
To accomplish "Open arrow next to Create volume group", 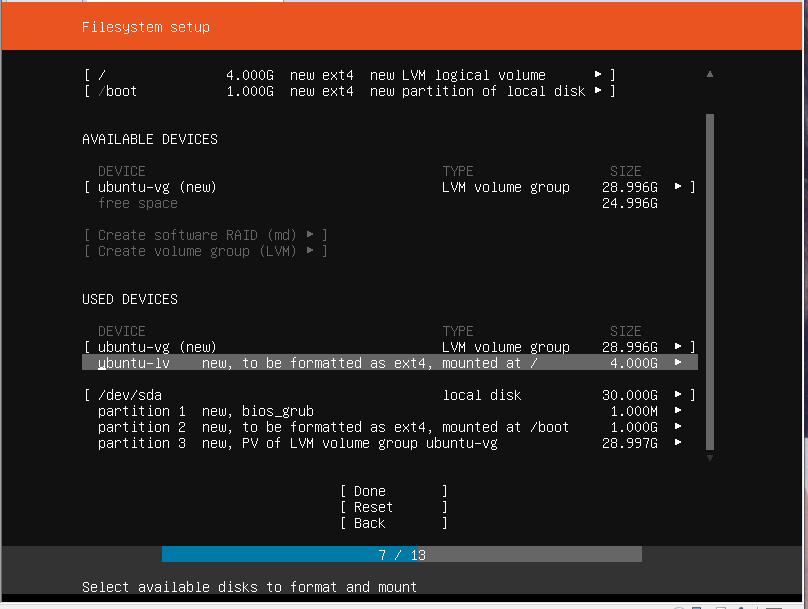I will 310,251.
